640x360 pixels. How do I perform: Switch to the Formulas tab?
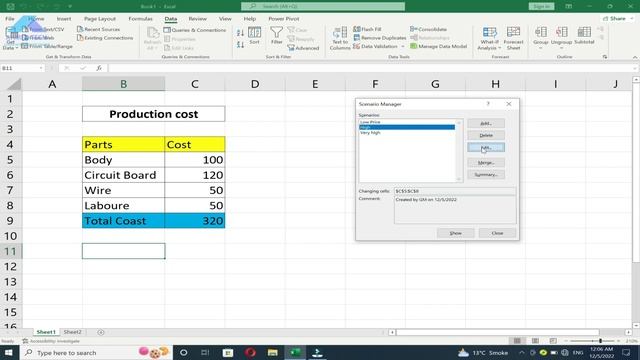(140, 19)
